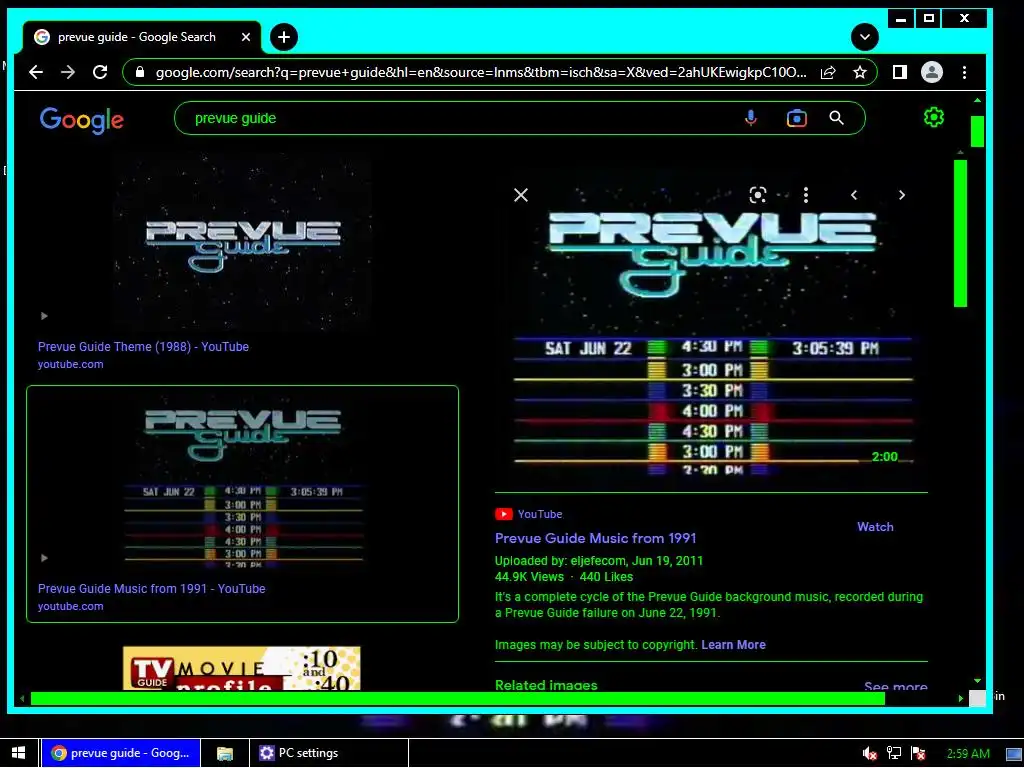The width and height of the screenshot is (1024, 768).
Task: Open Chrome's three-dot menu
Action: 965,72
